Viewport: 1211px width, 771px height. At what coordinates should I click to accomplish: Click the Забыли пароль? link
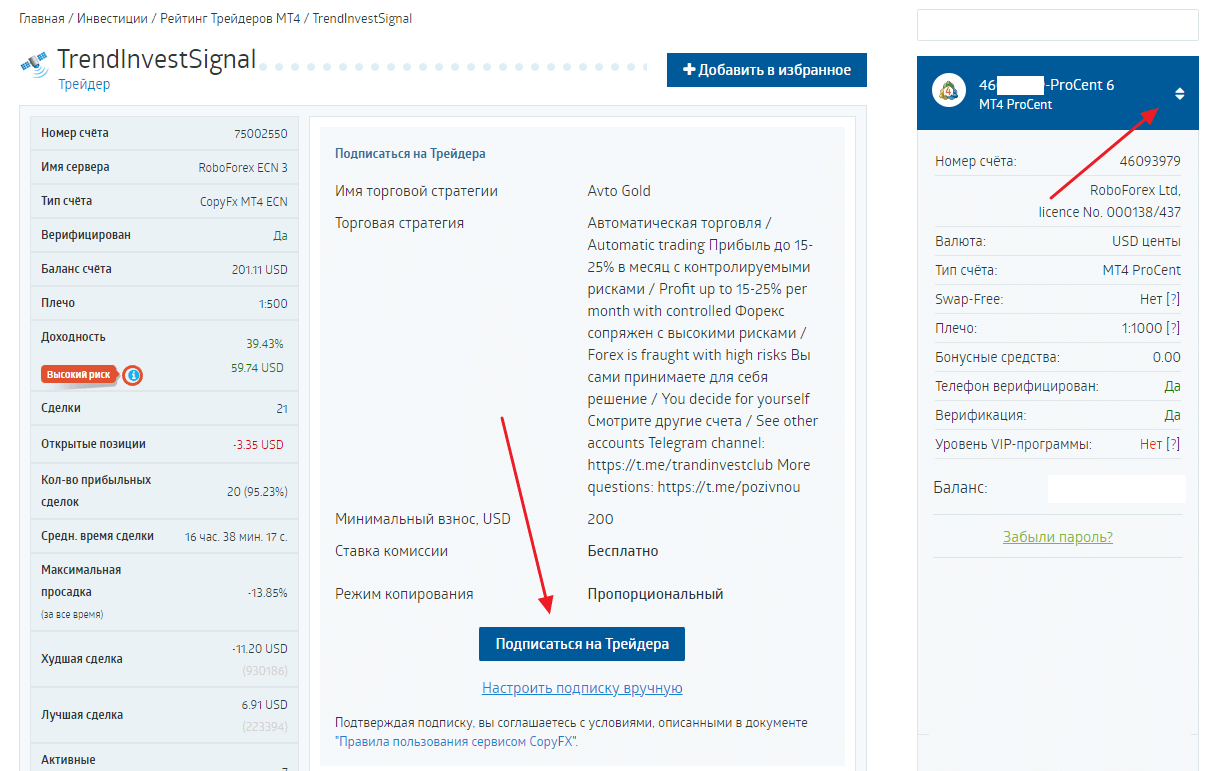point(1058,537)
